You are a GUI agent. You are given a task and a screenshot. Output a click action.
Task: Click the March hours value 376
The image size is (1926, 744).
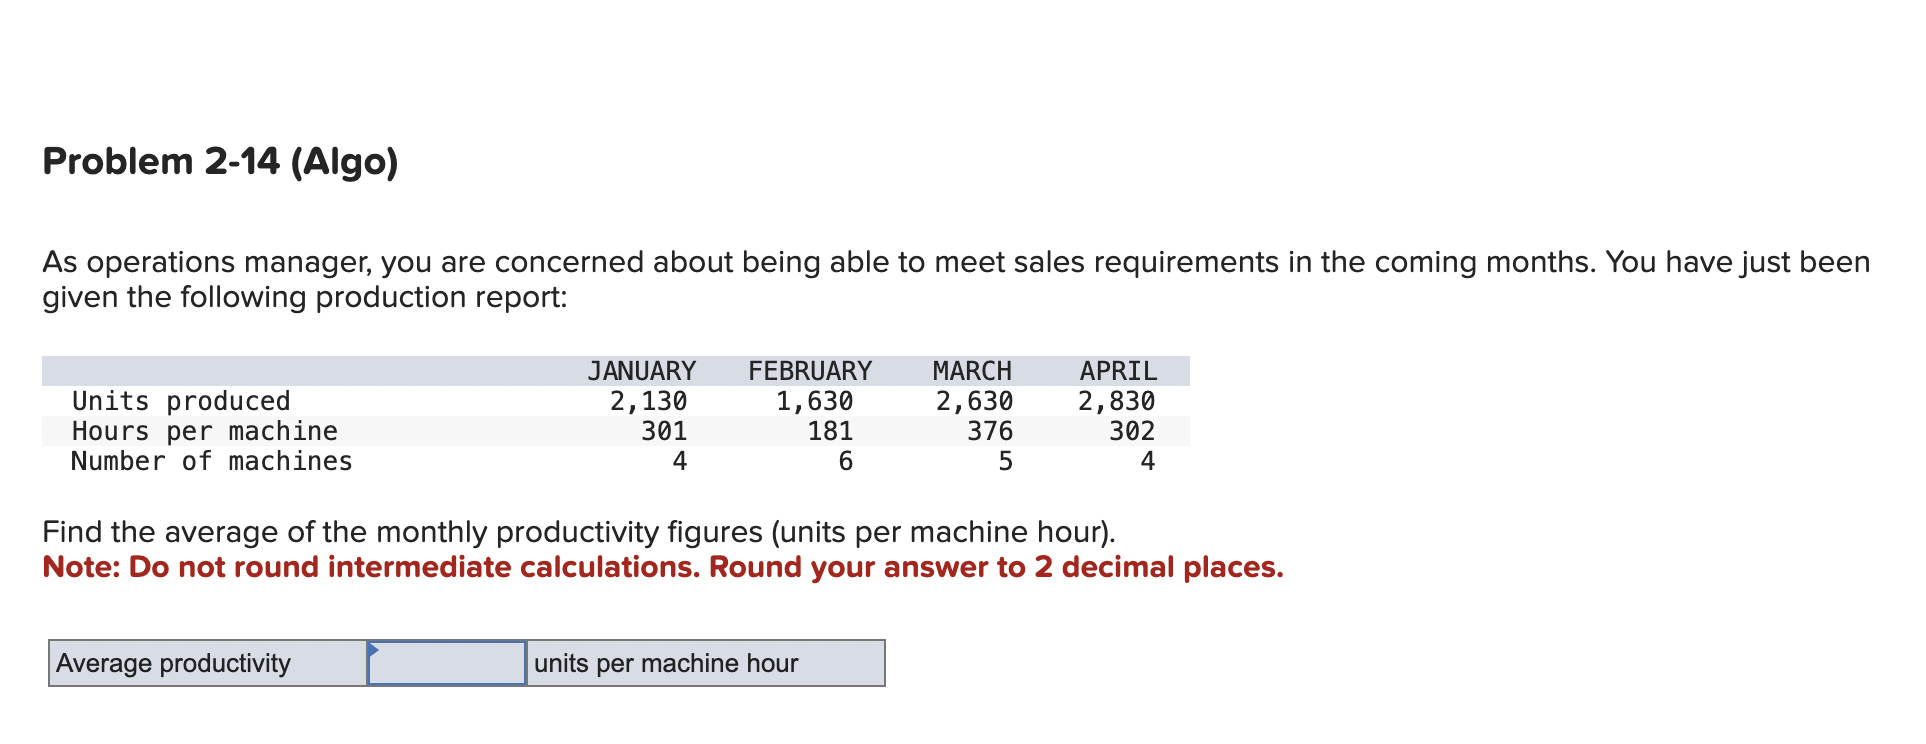click(x=990, y=431)
